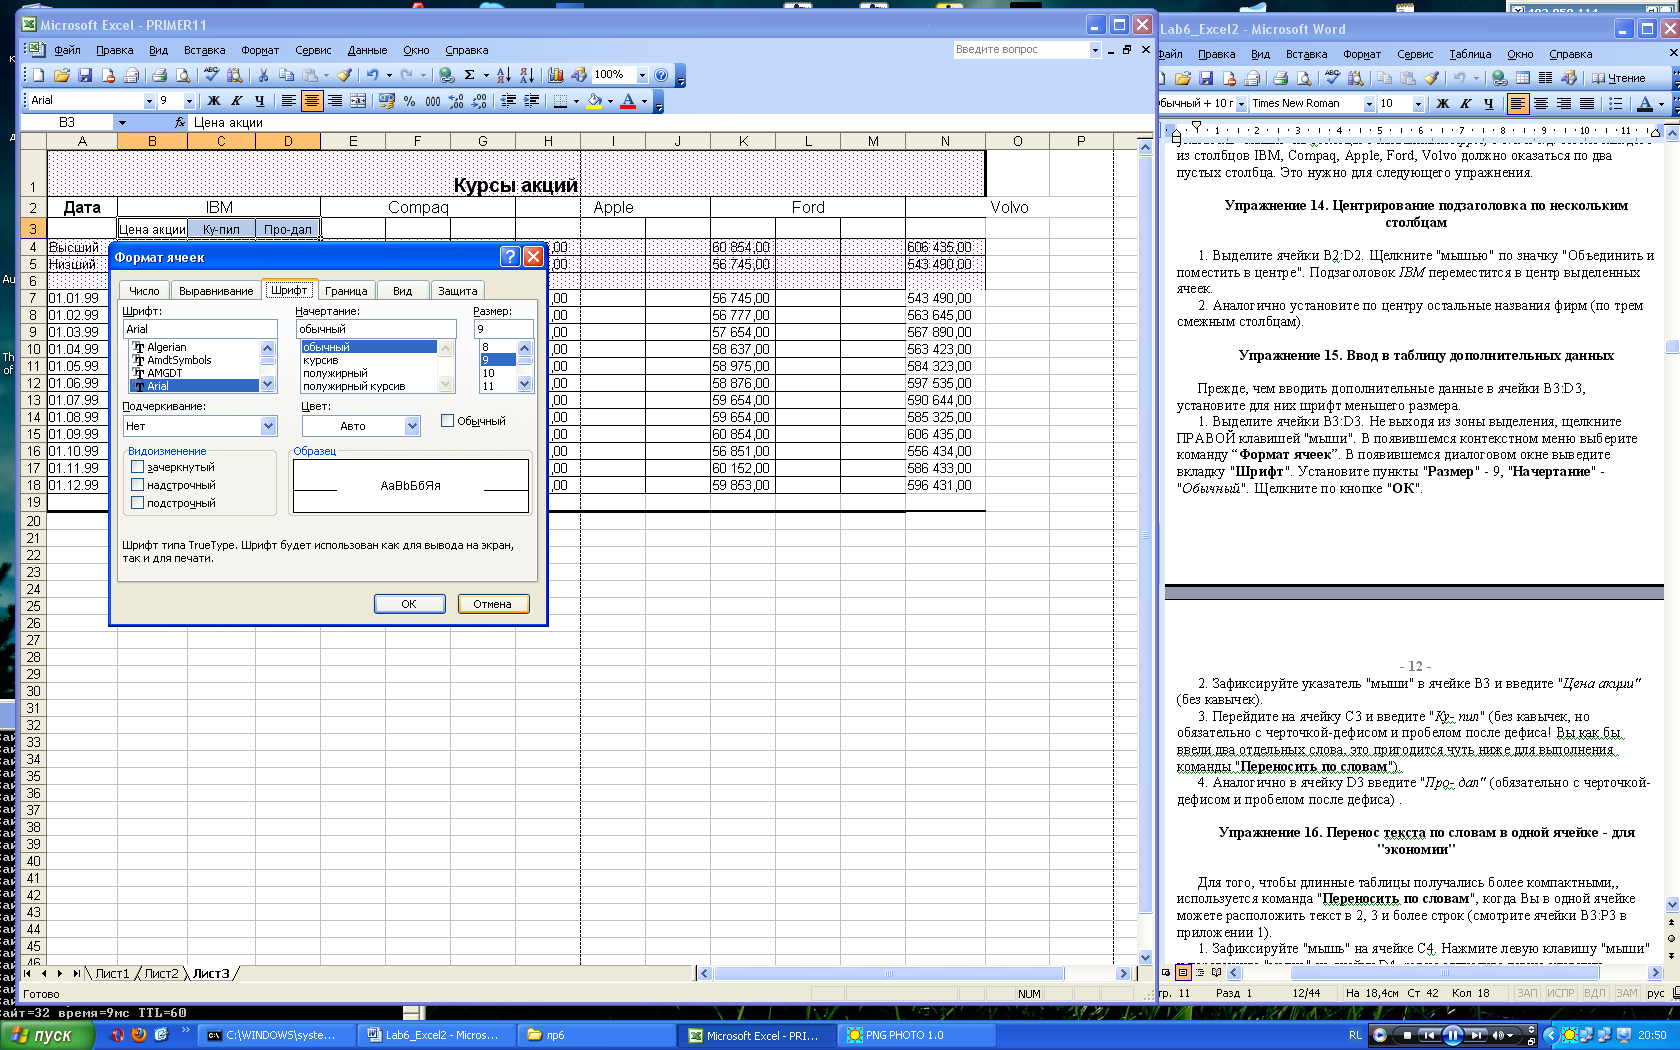Toggle the Обычный normal font checkbox
This screenshot has height=1050, width=1680.
[448, 421]
